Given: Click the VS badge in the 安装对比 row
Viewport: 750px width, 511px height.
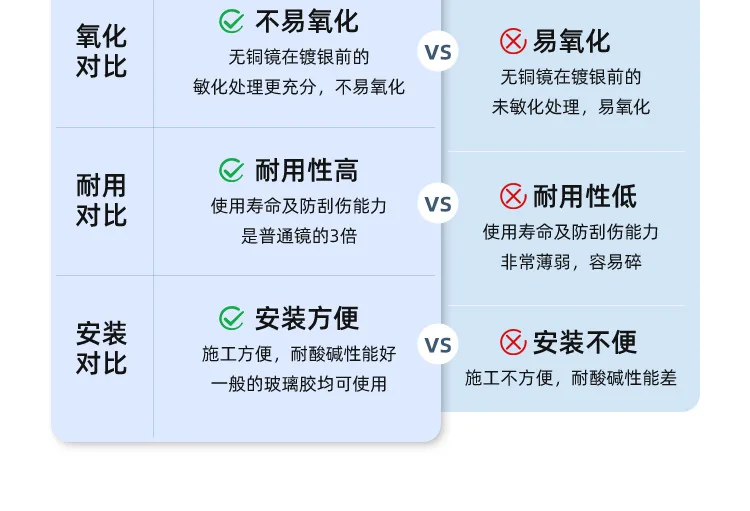Looking at the screenshot, I should coord(438,344).
